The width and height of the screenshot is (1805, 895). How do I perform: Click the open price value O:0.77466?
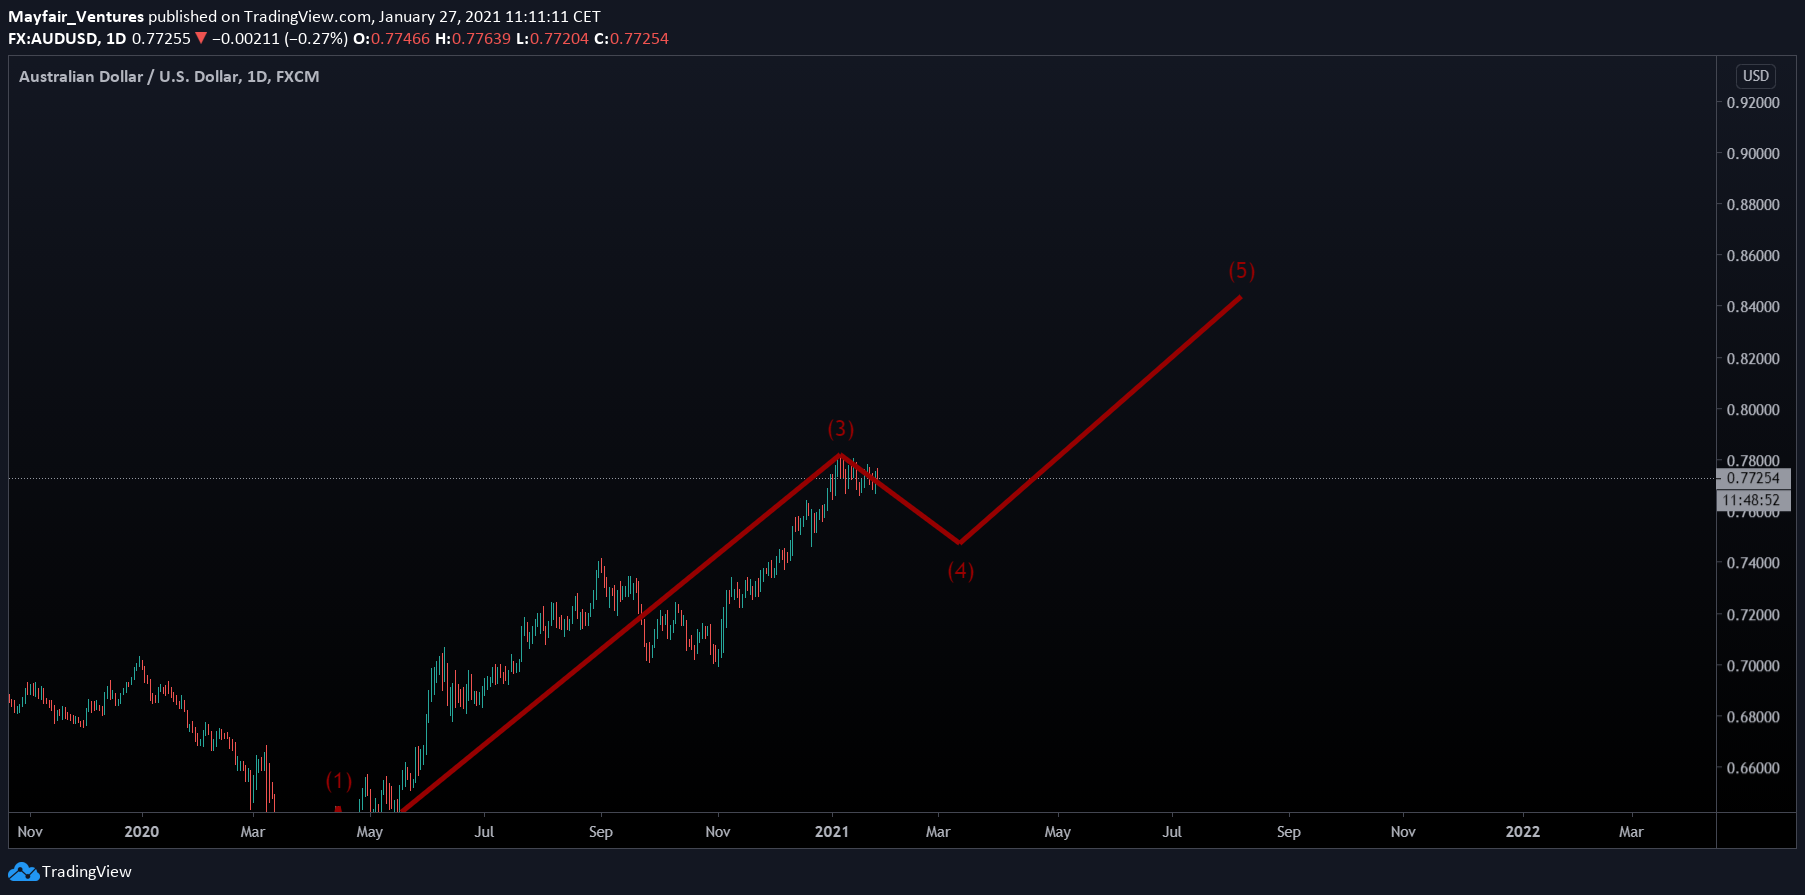click(391, 39)
